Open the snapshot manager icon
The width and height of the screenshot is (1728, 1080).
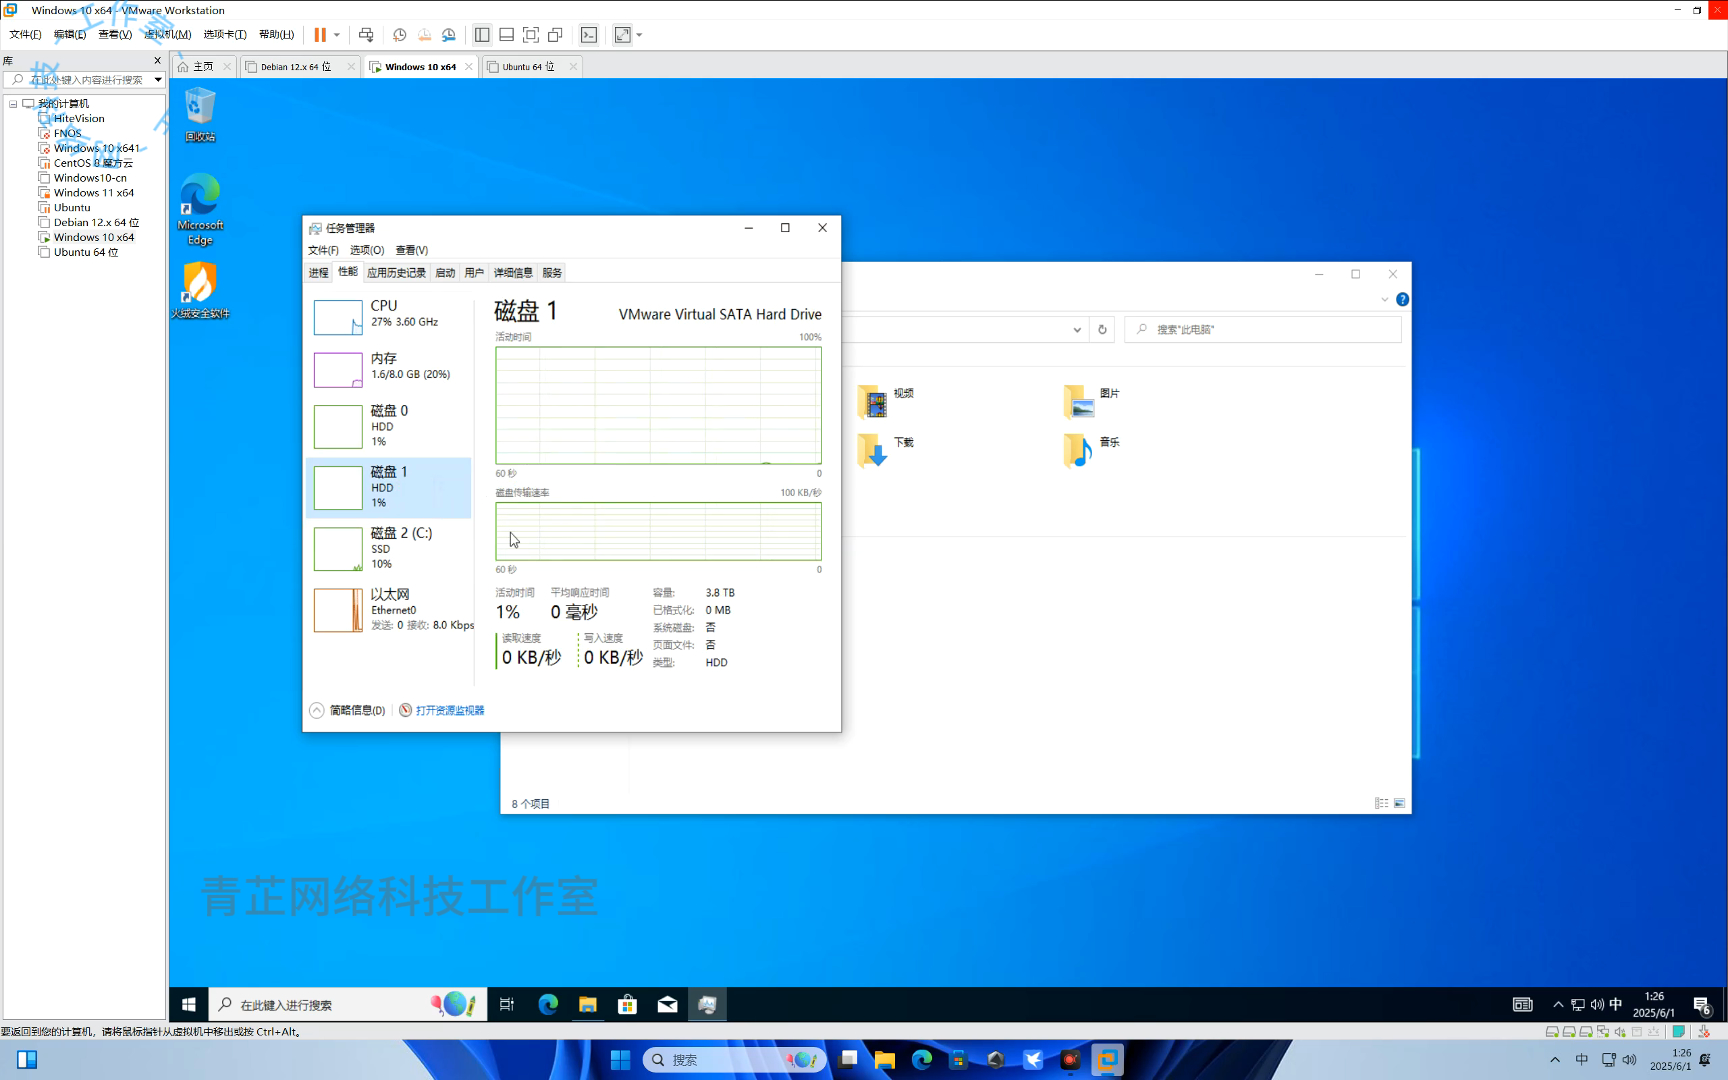pyautogui.click(x=449, y=35)
